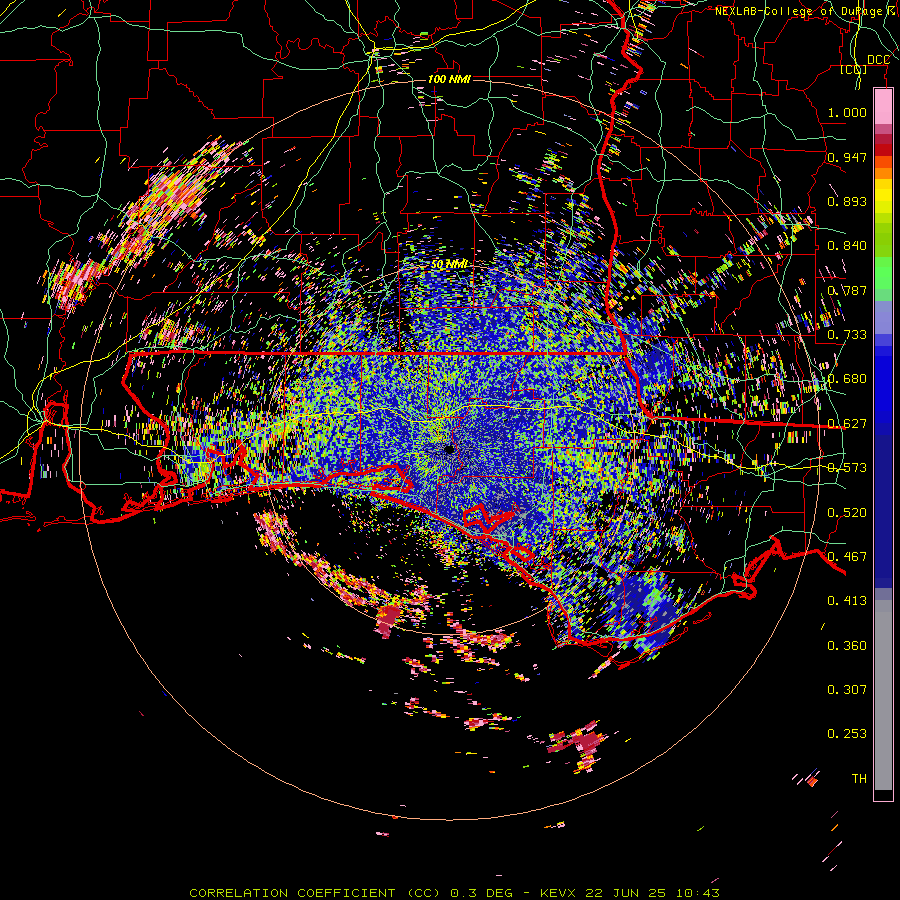Click the NEXLAB-College of DuPage credit text

(806, 11)
